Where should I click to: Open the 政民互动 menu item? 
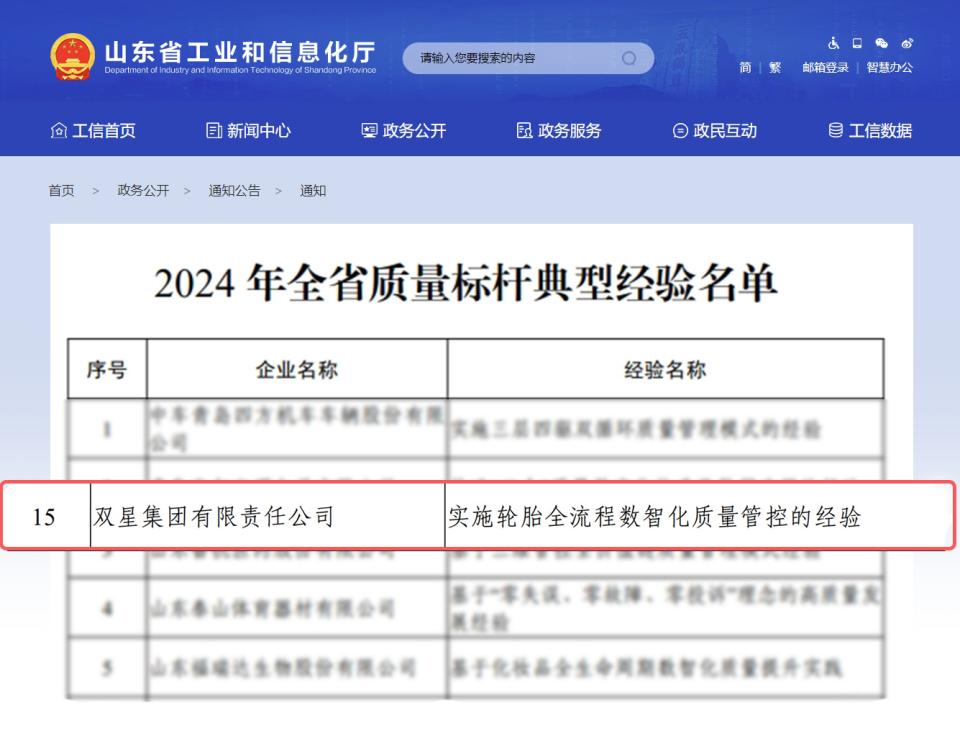click(x=715, y=131)
